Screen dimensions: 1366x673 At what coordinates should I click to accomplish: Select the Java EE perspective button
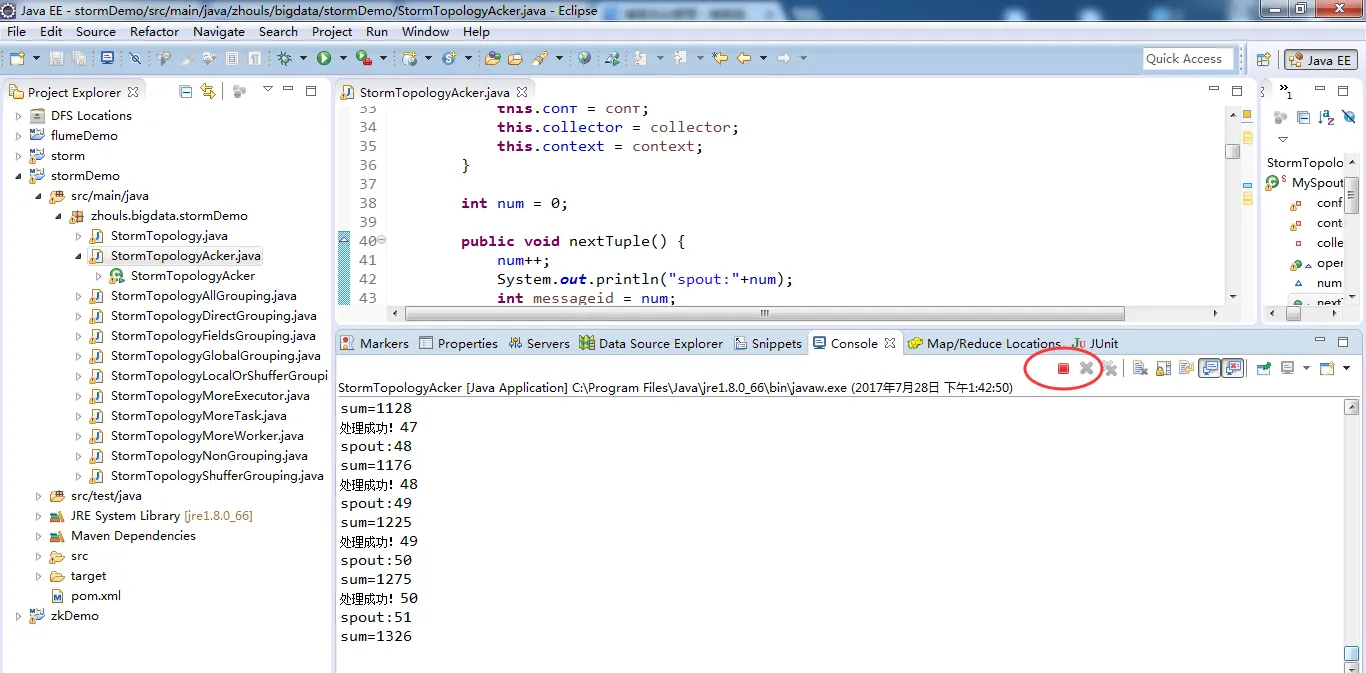pos(1320,60)
